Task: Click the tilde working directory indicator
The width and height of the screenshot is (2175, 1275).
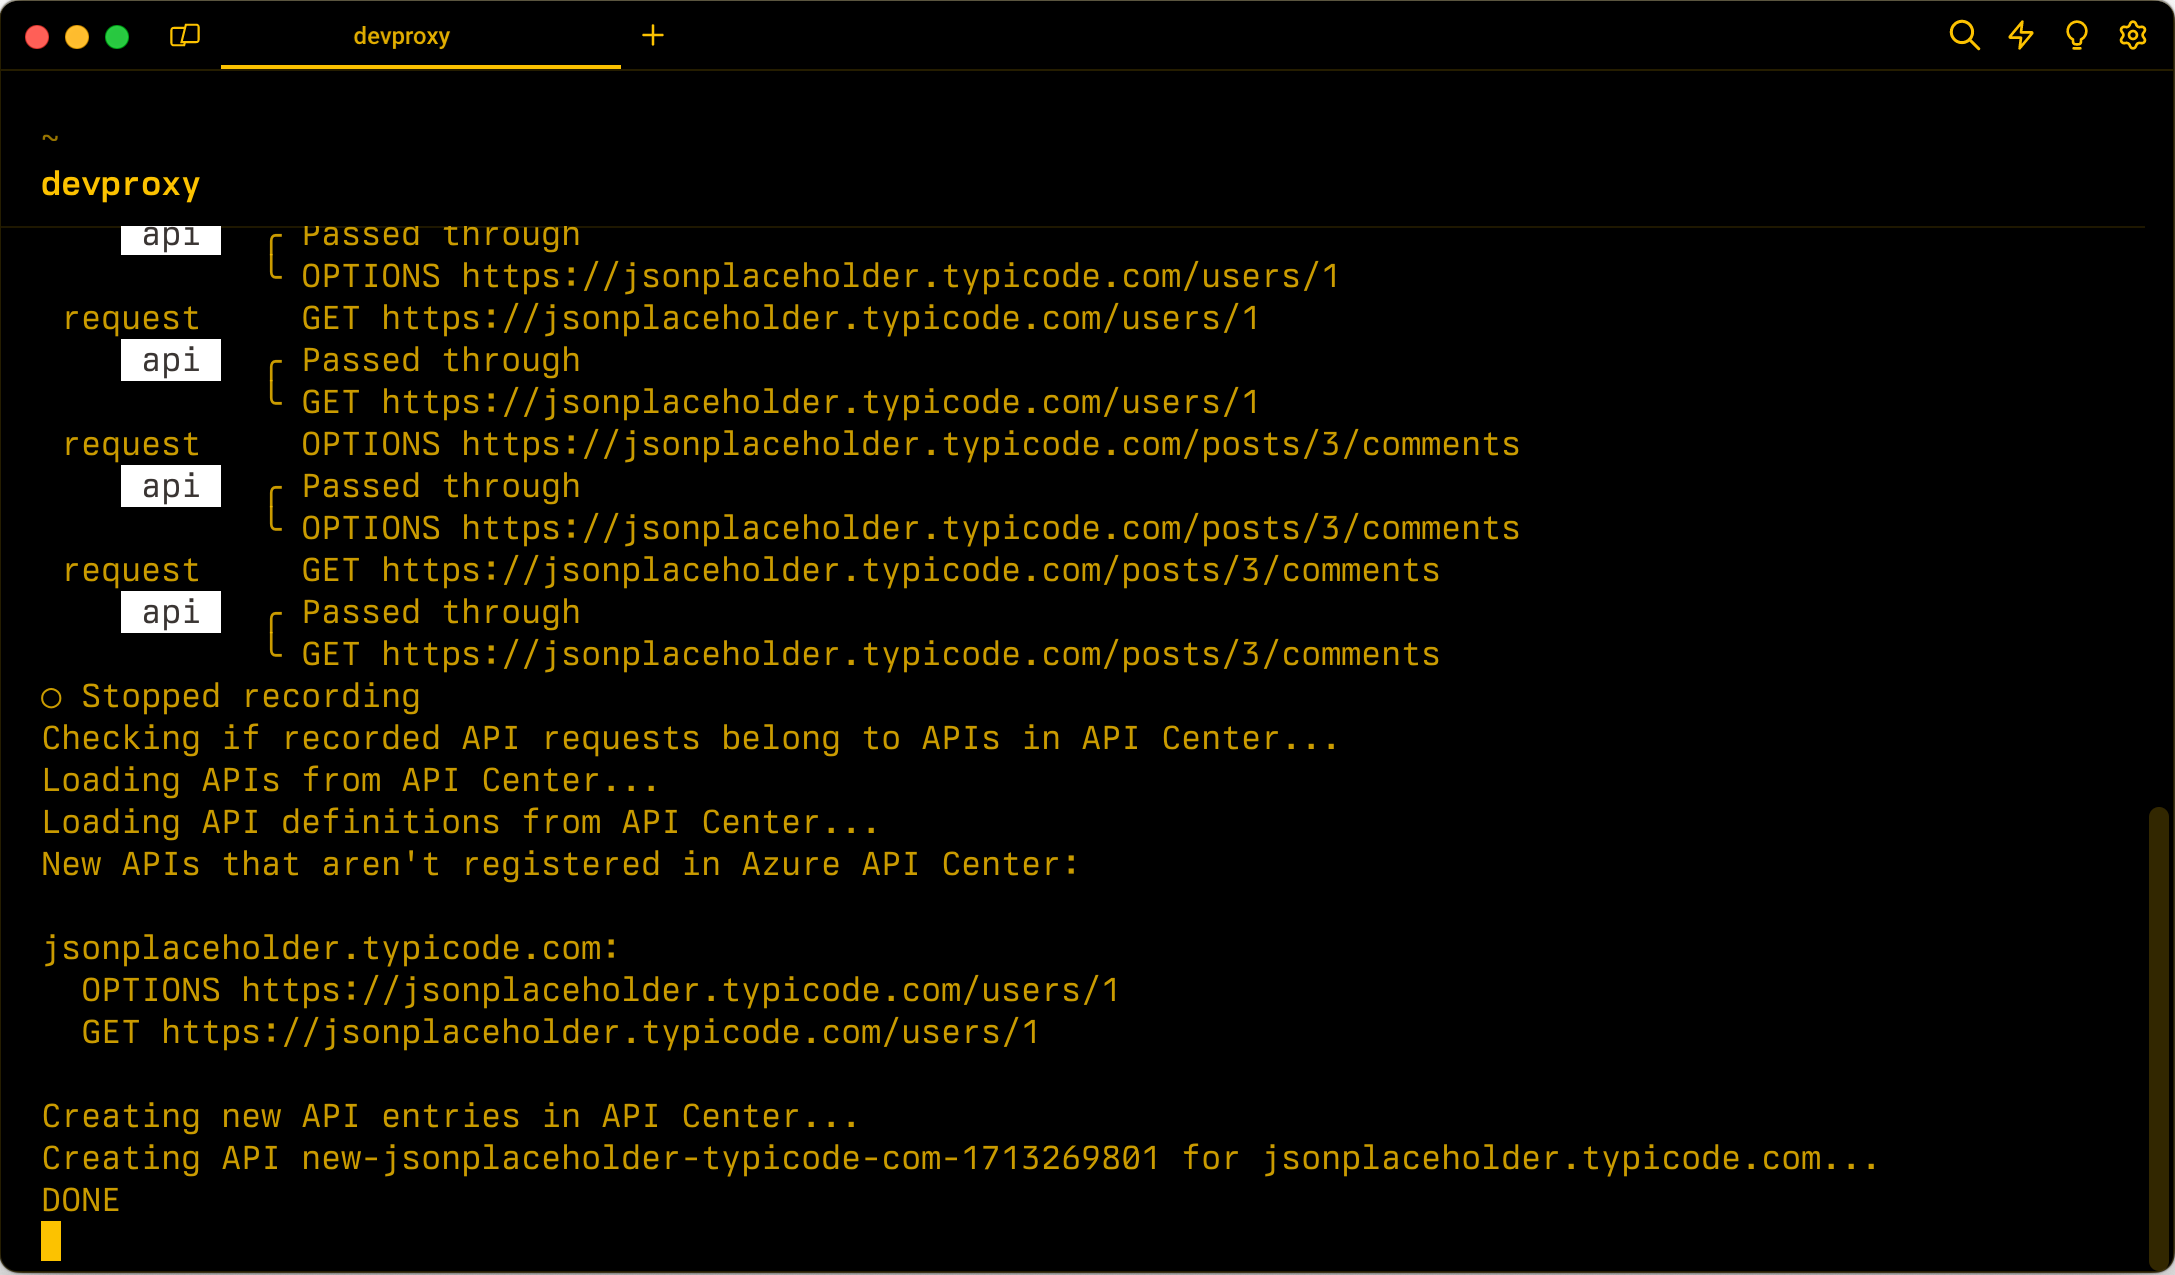Action: [x=50, y=137]
